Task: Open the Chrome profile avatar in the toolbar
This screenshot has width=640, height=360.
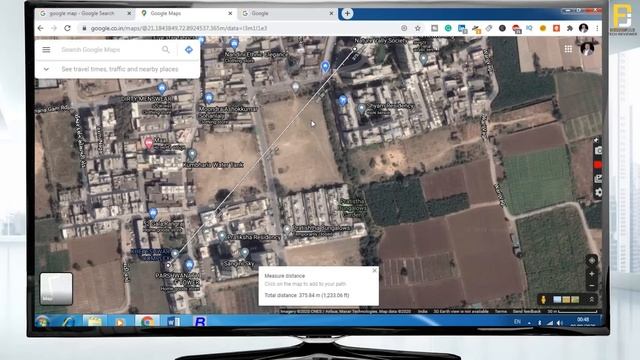Action: [584, 28]
